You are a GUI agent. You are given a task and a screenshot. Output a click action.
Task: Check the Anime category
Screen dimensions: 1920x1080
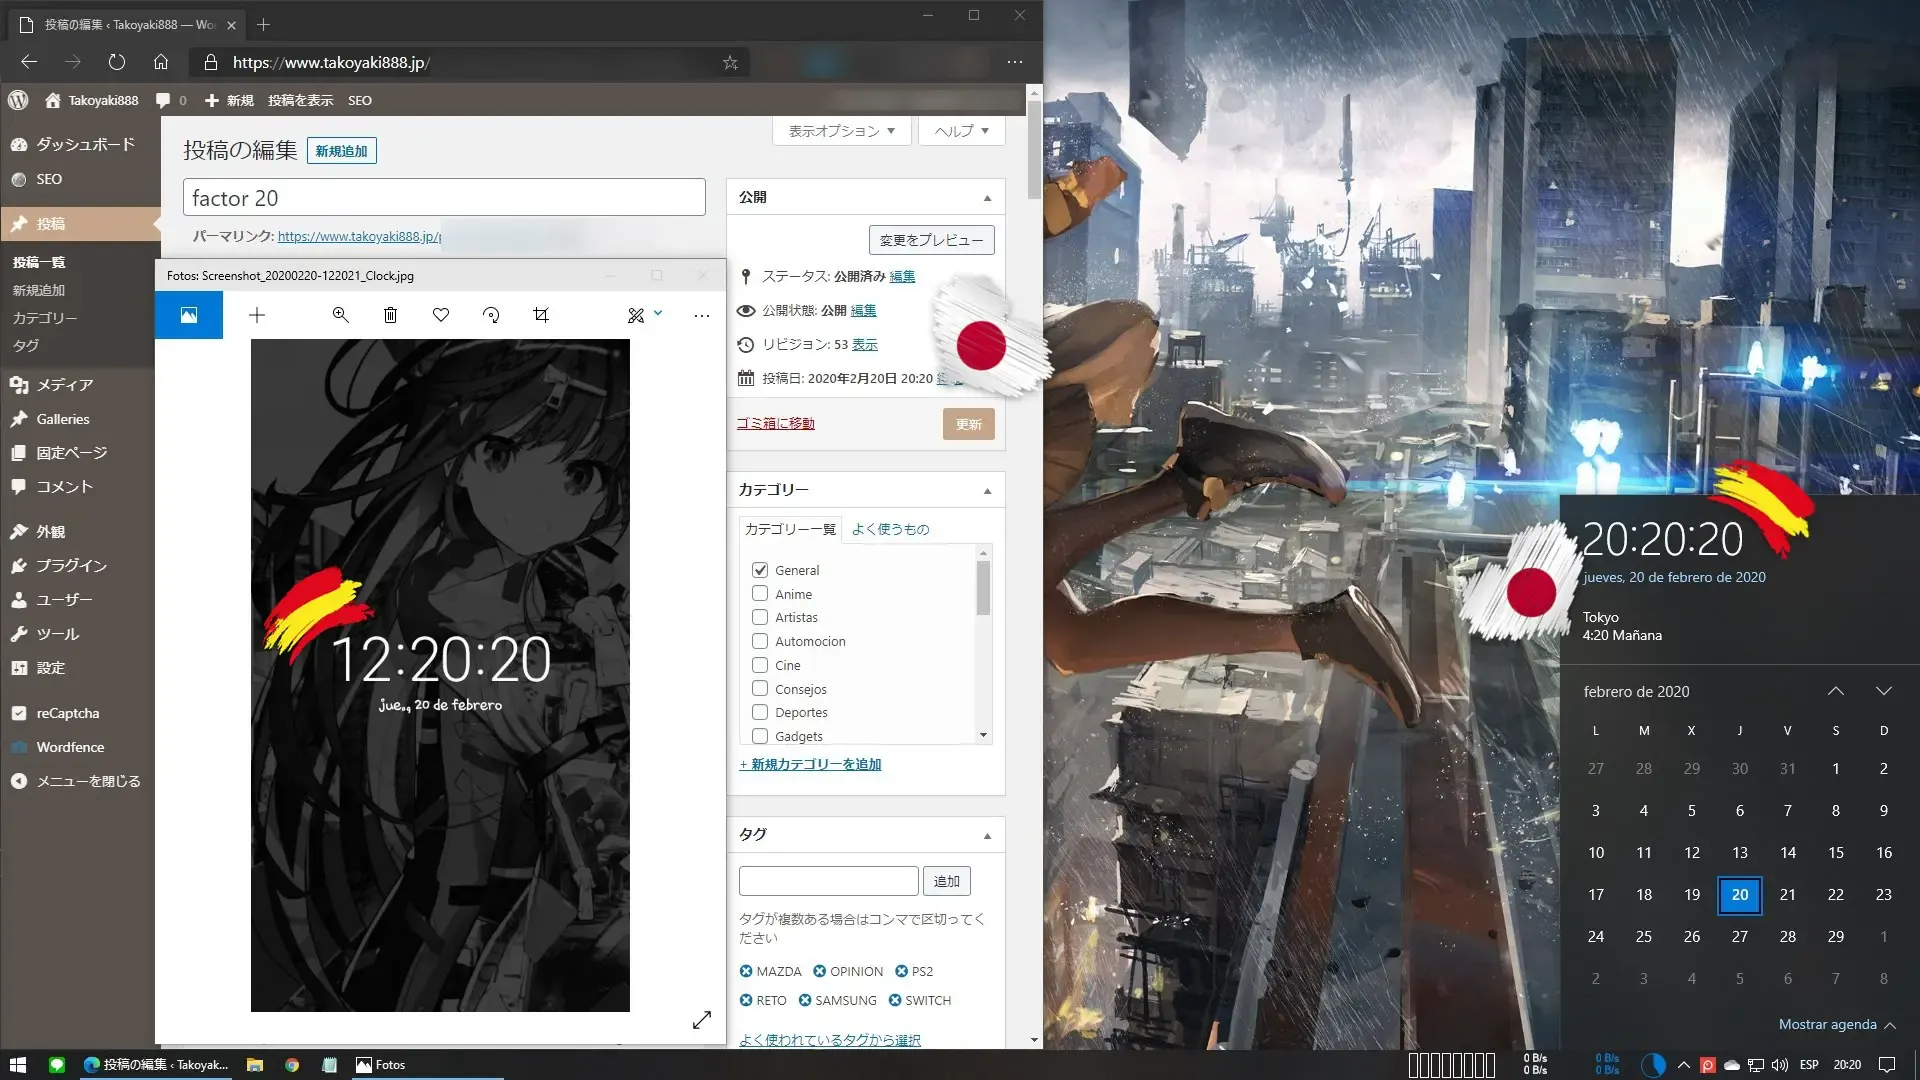click(760, 594)
